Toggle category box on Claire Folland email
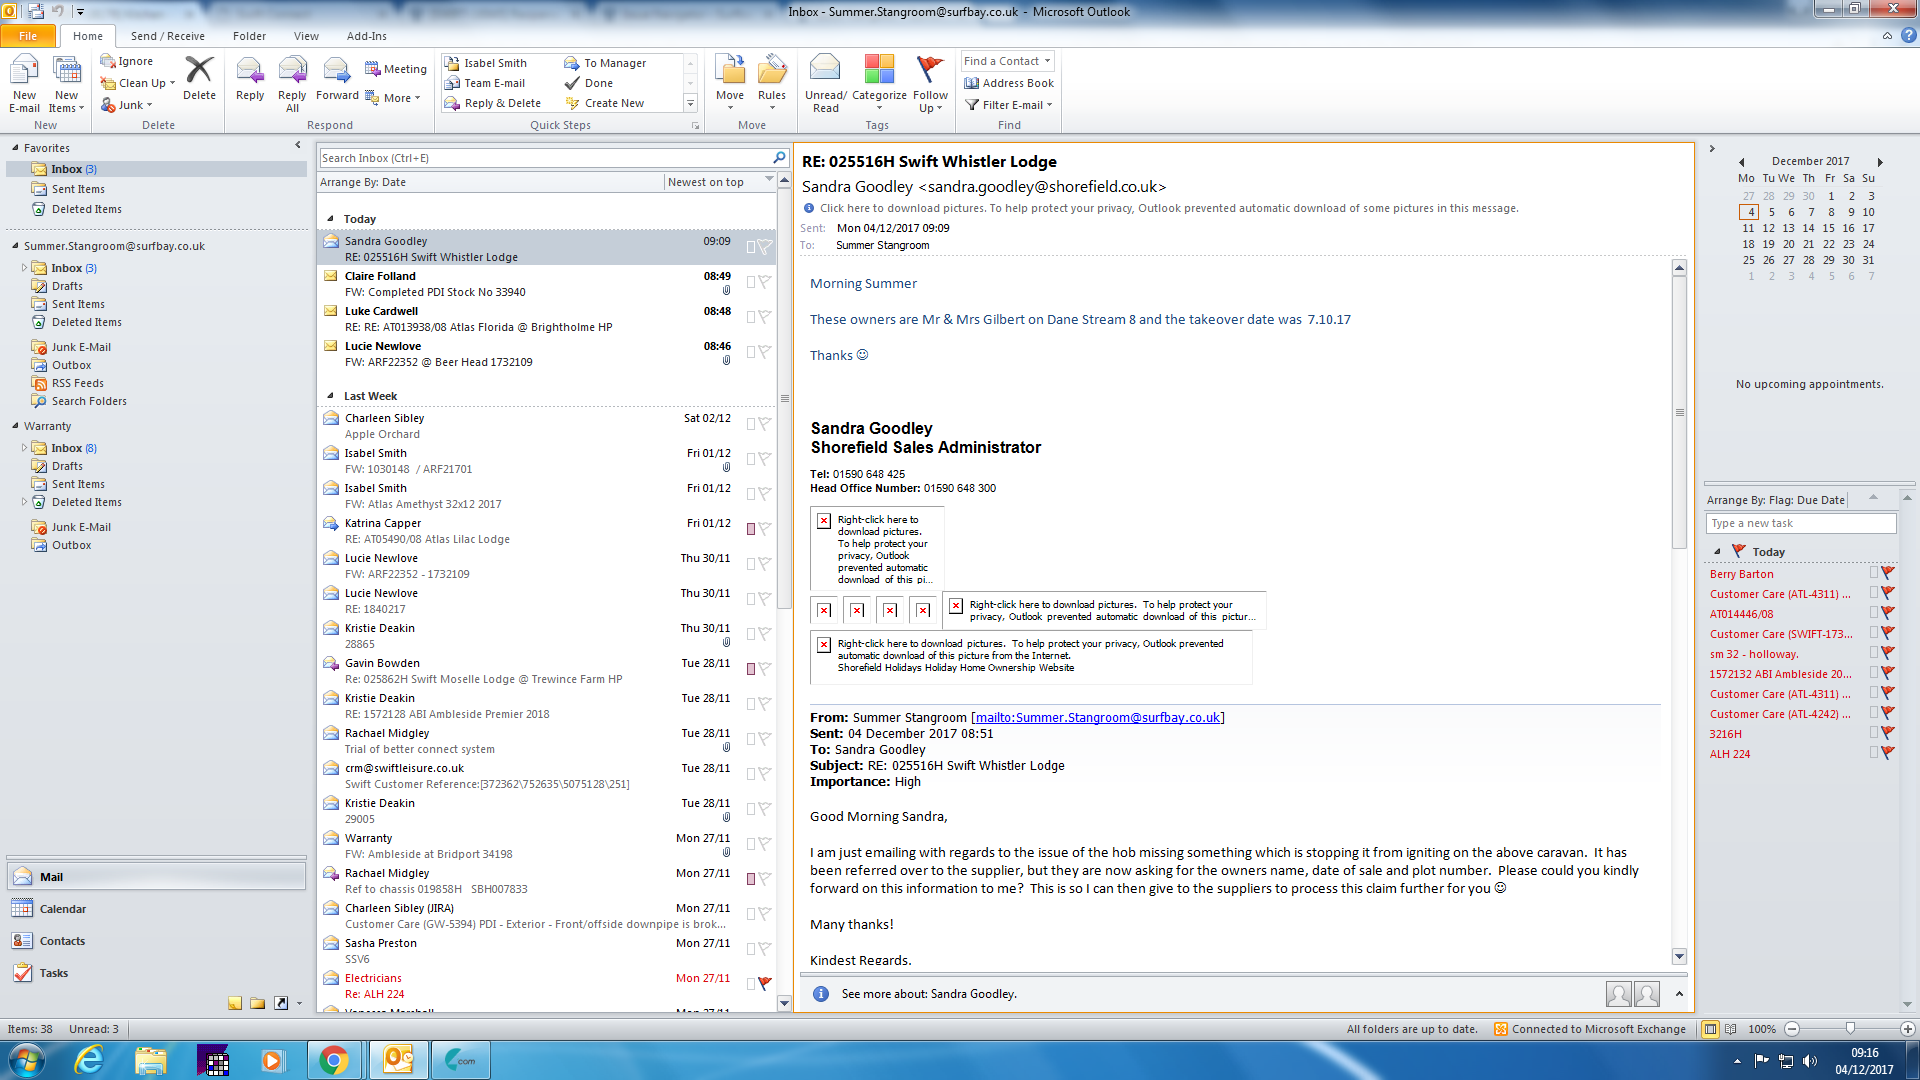The height and width of the screenshot is (1080, 1920). point(751,283)
